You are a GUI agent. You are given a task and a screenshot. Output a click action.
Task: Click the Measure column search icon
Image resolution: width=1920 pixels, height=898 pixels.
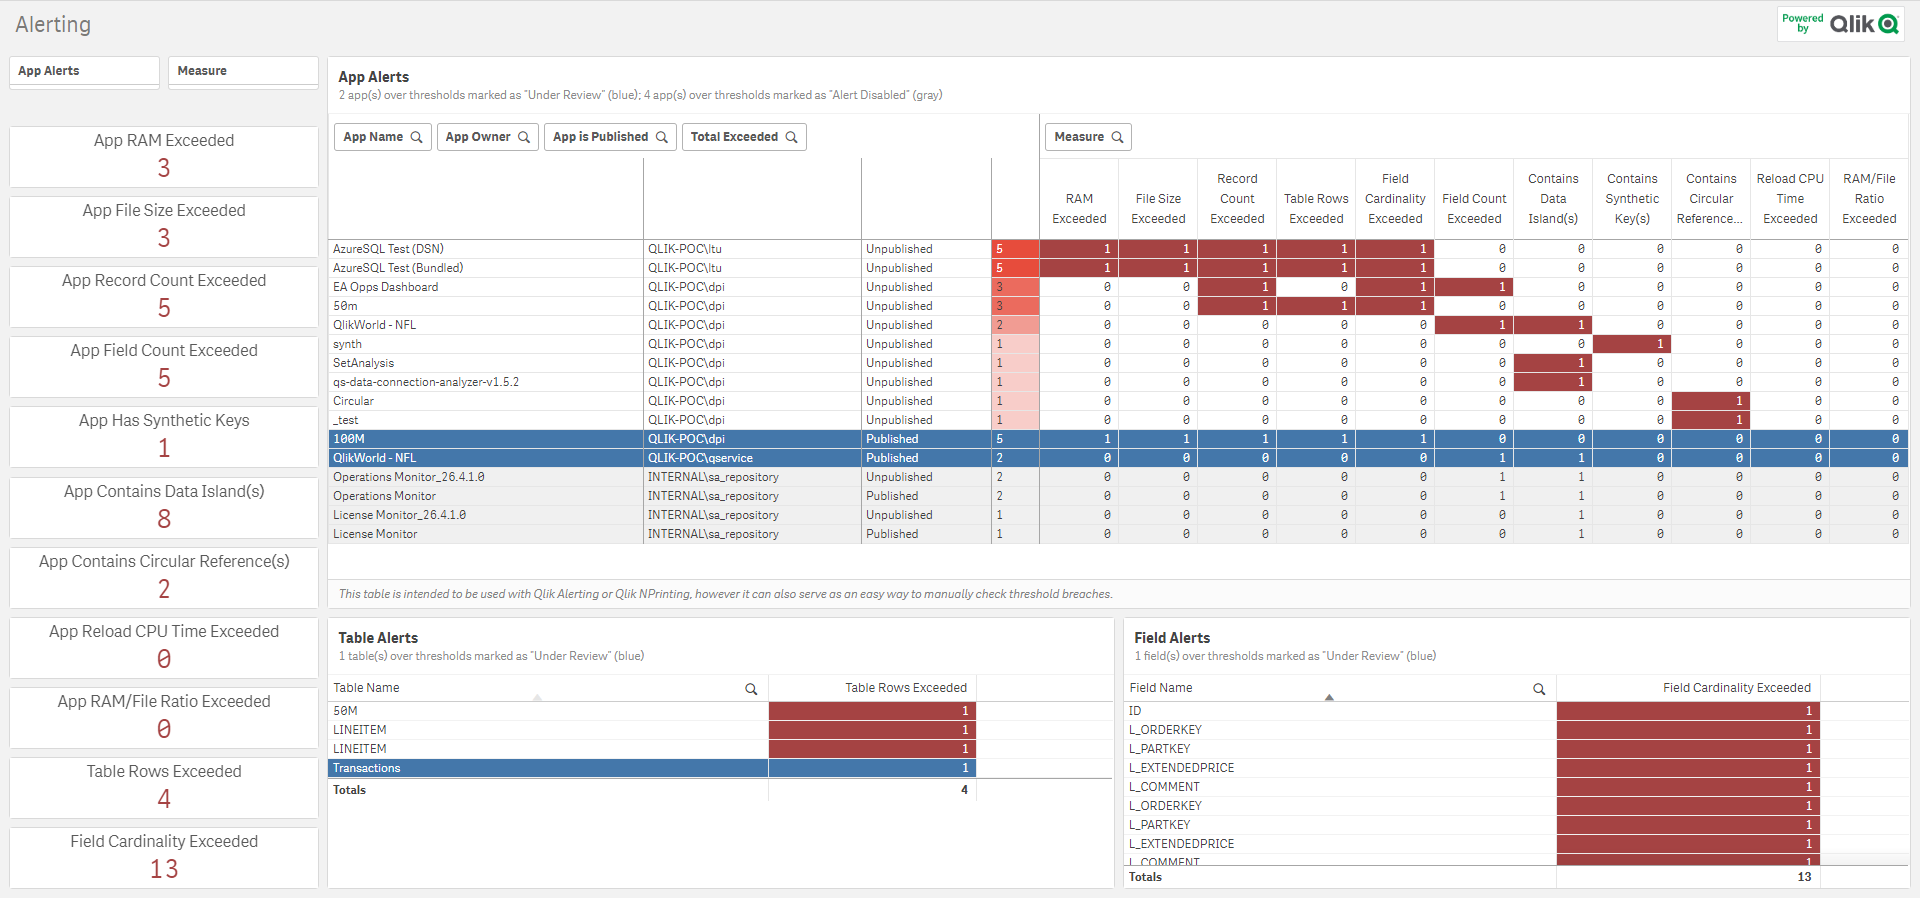(1117, 137)
